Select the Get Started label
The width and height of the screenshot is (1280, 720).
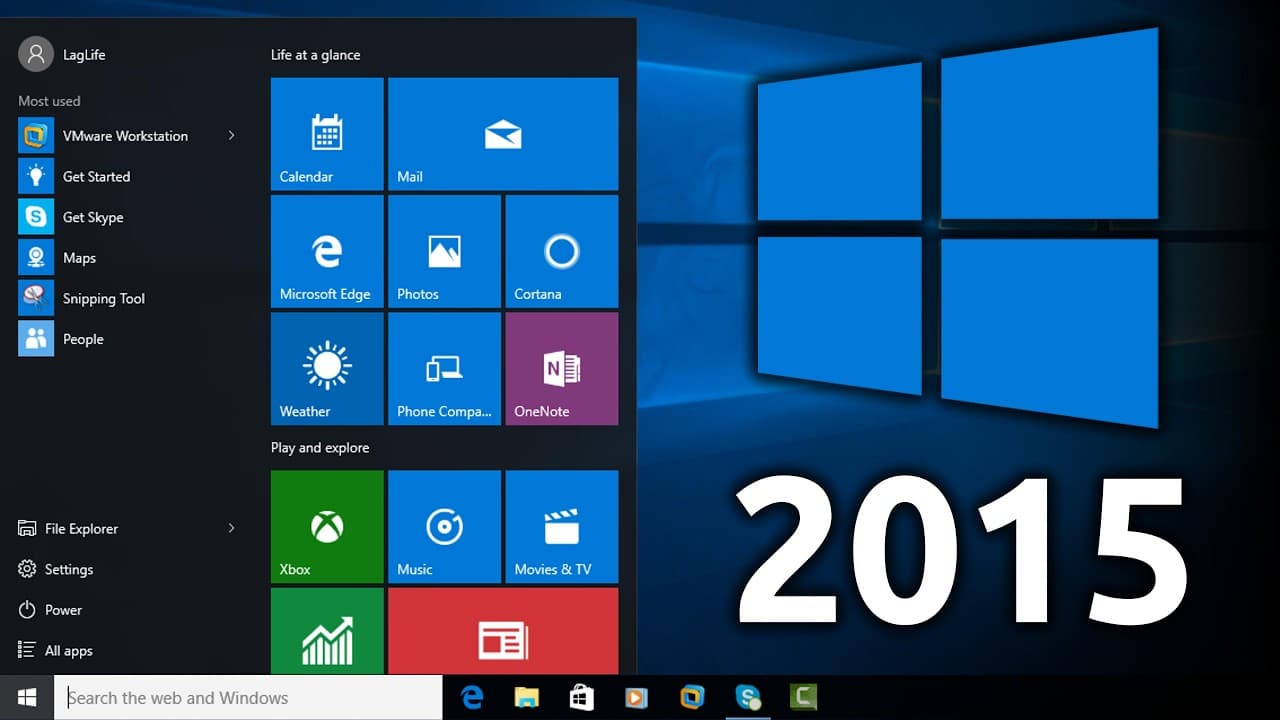click(96, 177)
